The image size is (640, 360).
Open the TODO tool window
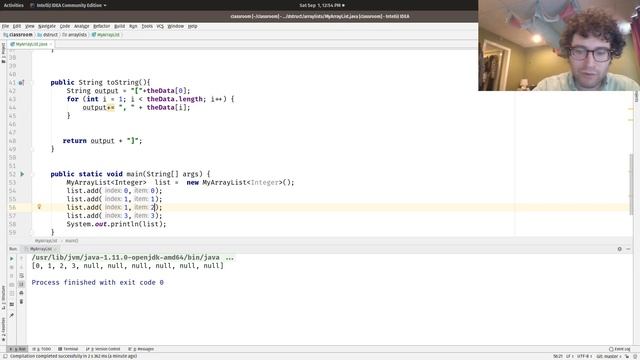point(42,349)
